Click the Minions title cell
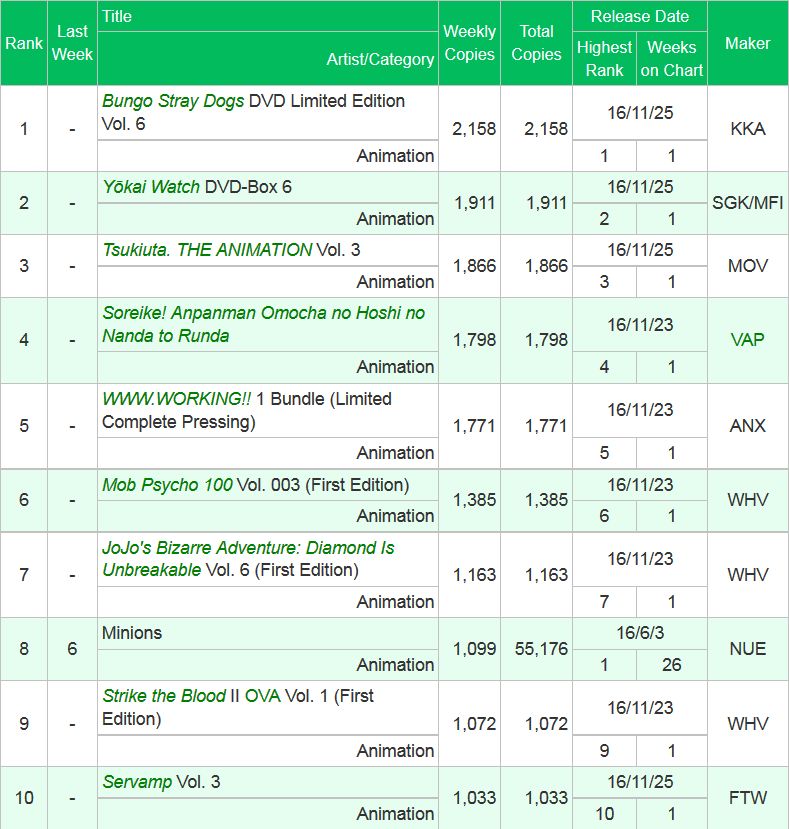789x829 pixels. pyautogui.click(x=132, y=633)
